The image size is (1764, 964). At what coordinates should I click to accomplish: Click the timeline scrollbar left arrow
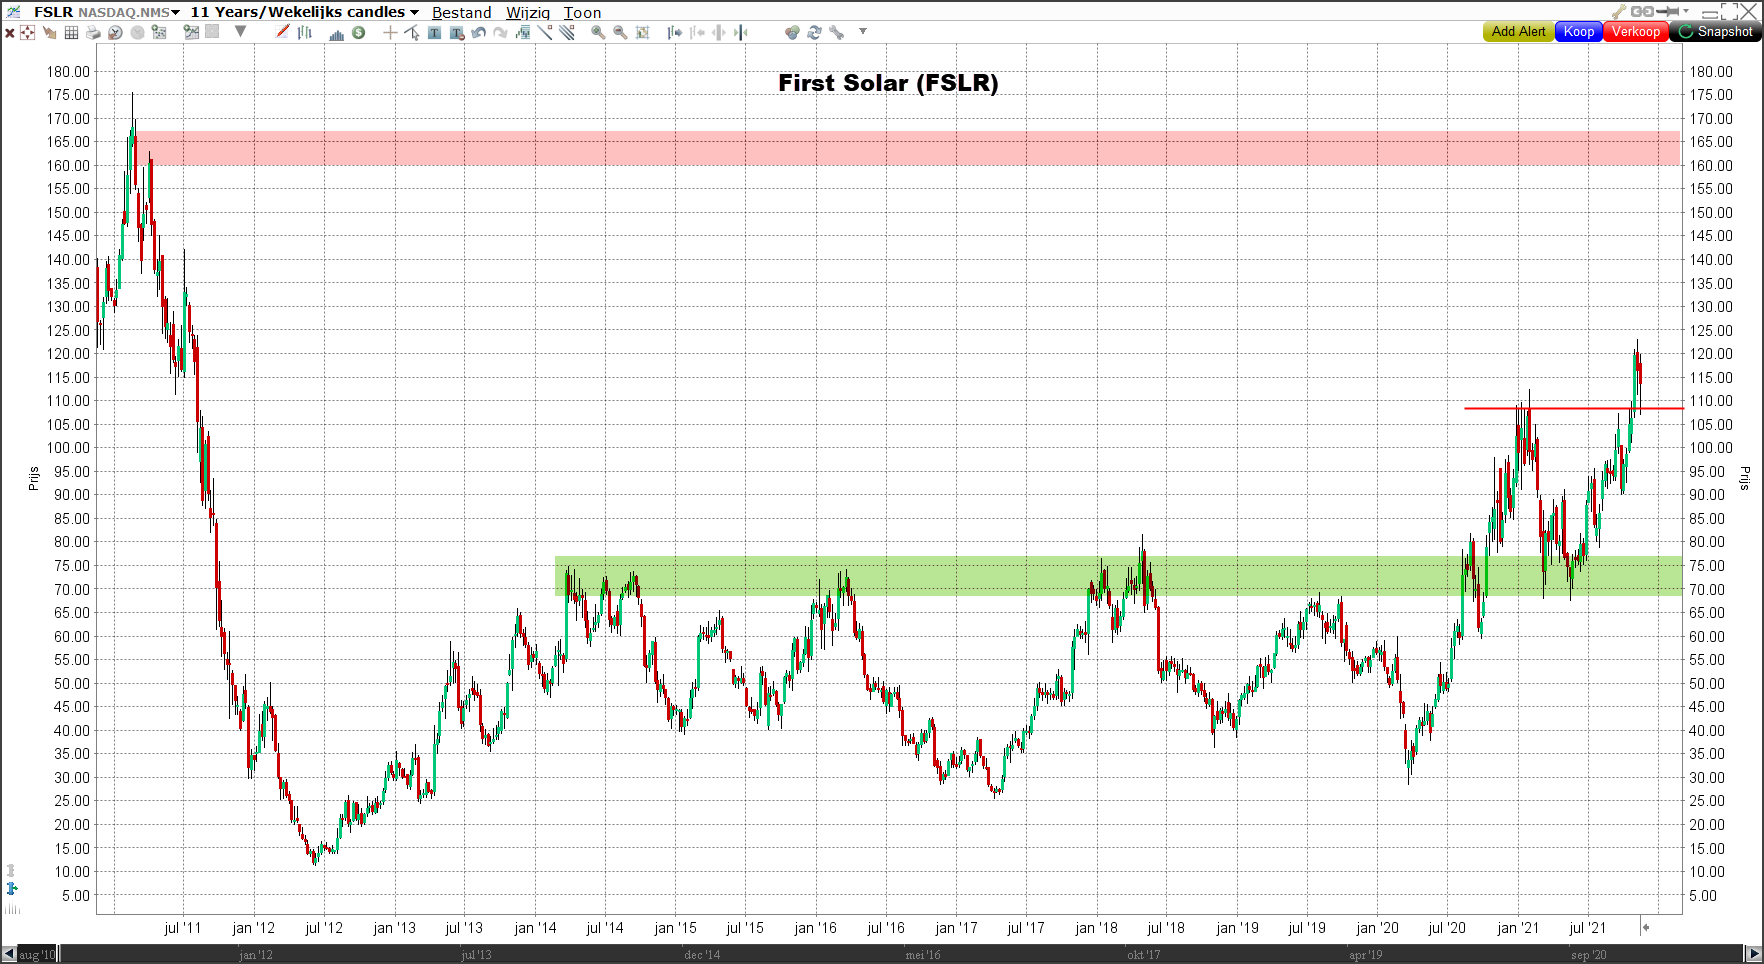(x=9, y=954)
